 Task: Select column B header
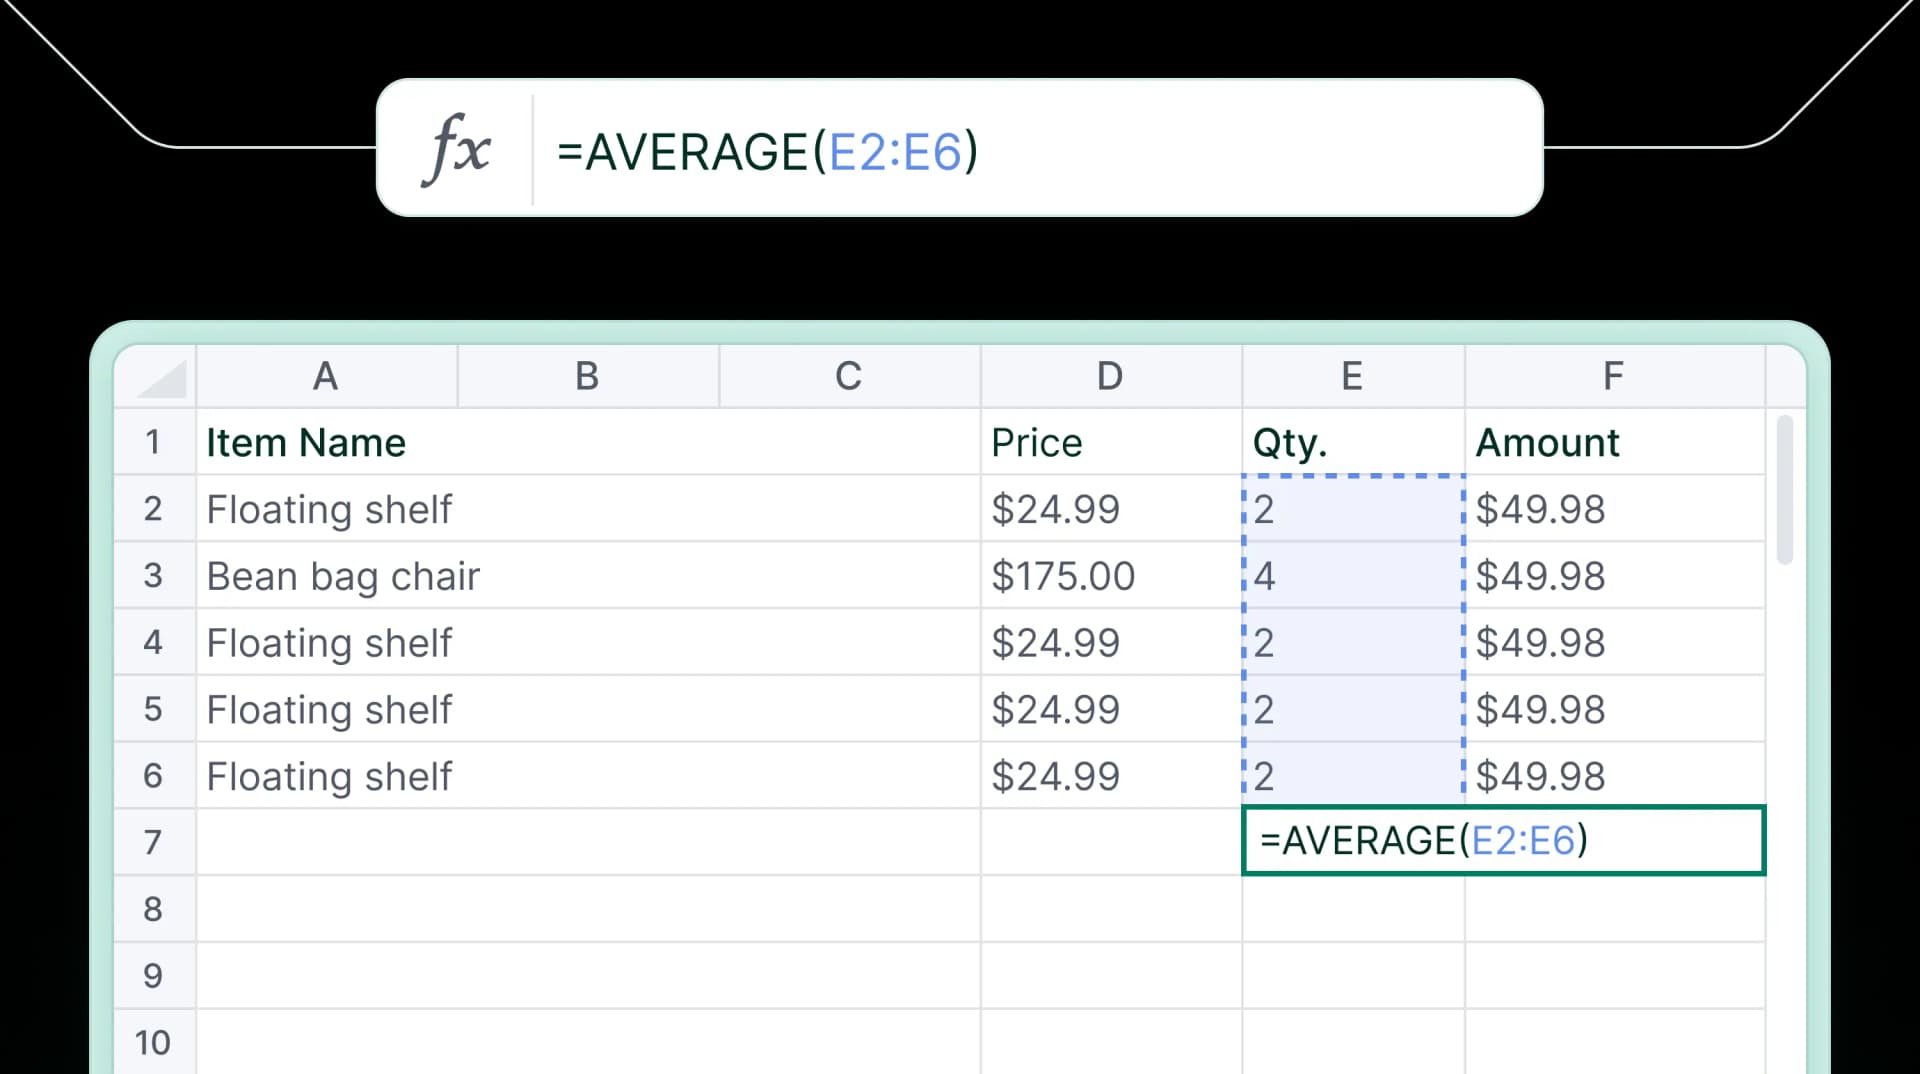tap(588, 376)
